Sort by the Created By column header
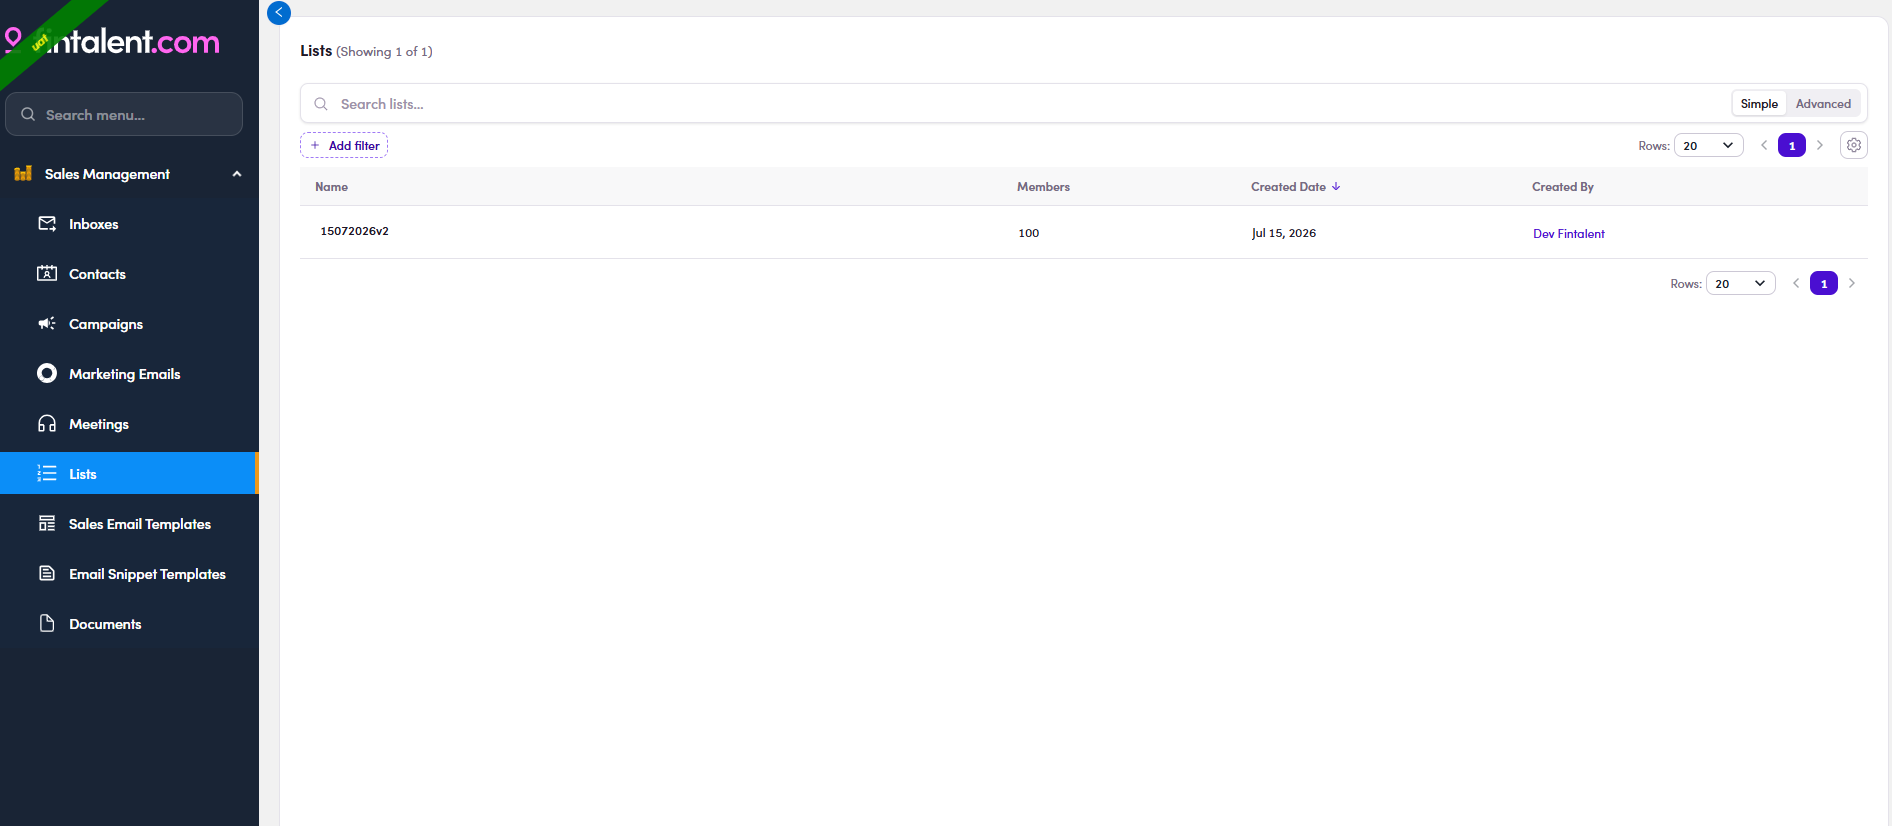Screen dimensions: 1892x826 pyautogui.click(x=1562, y=187)
